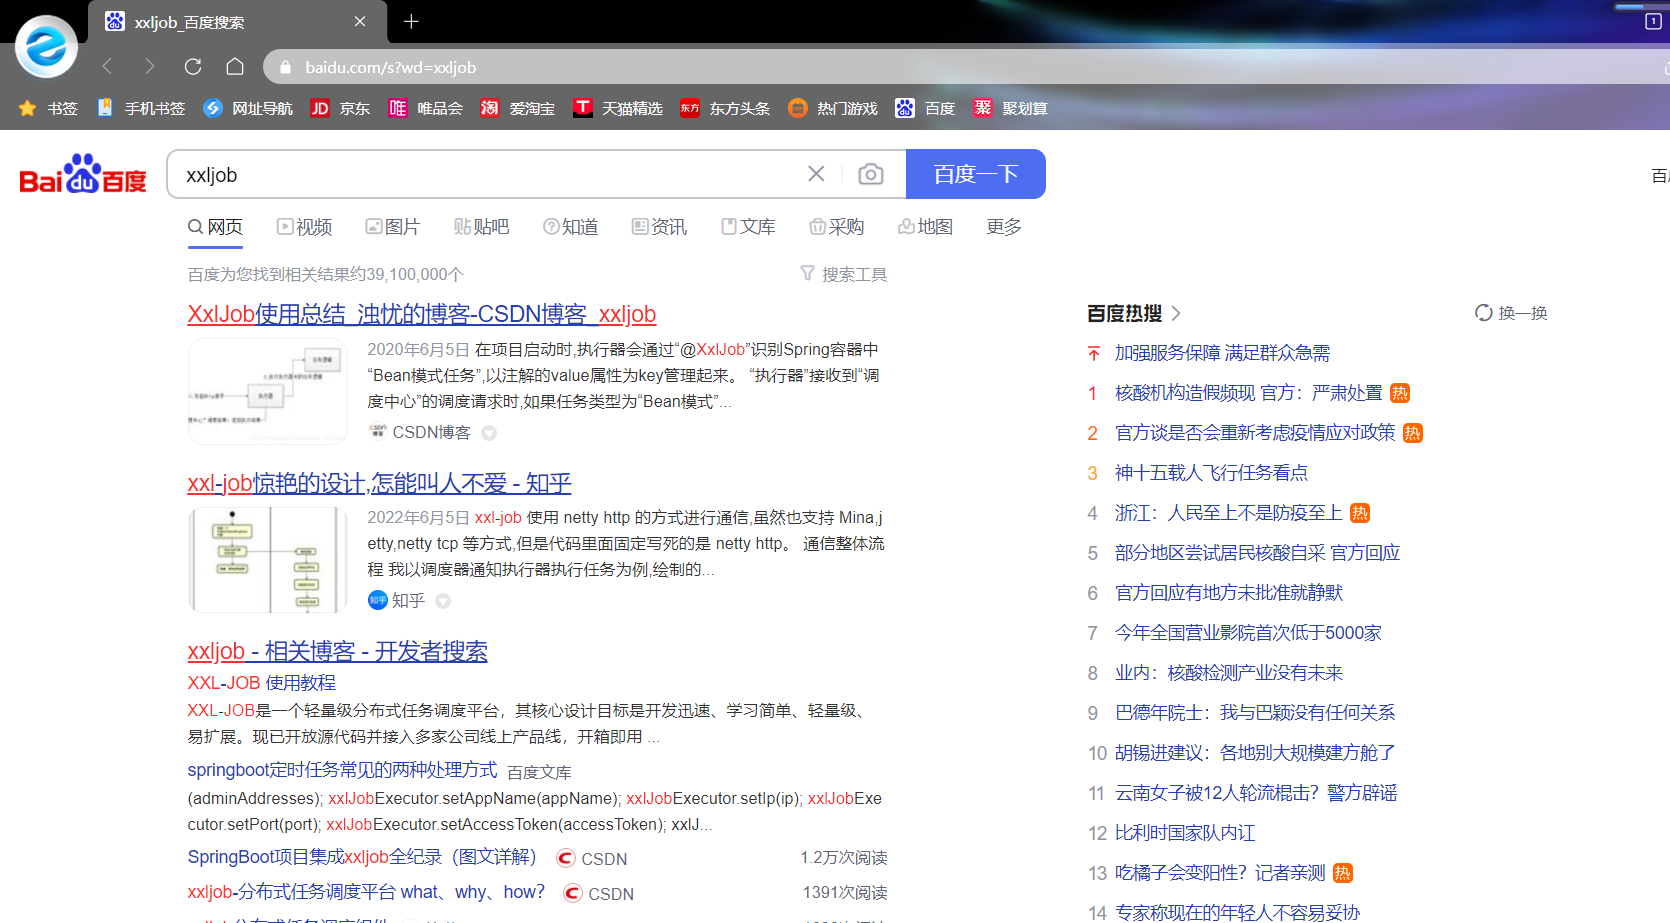Open 今年全国营业影院首次低于5000家 topic
Image resolution: width=1670 pixels, height=923 pixels.
[x=1248, y=633]
